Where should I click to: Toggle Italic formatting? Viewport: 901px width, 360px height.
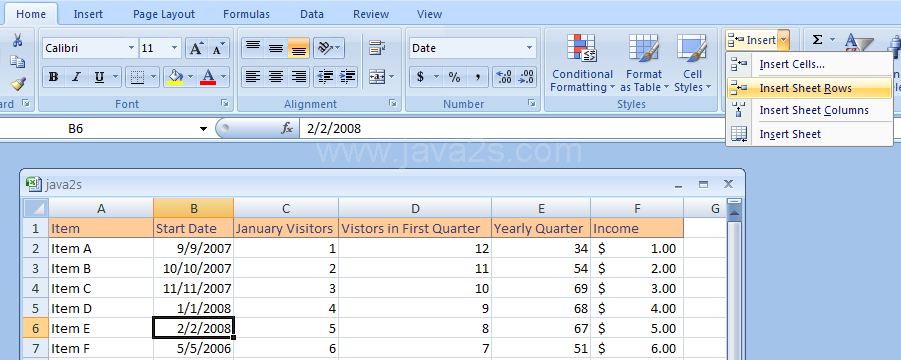coord(76,77)
